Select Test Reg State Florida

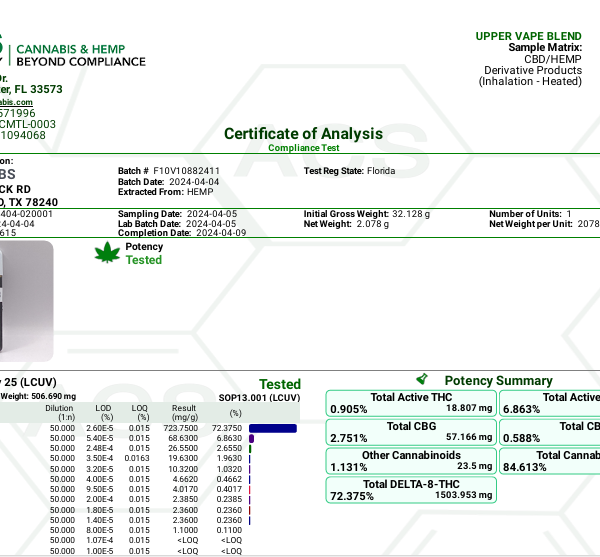[349, 171]
